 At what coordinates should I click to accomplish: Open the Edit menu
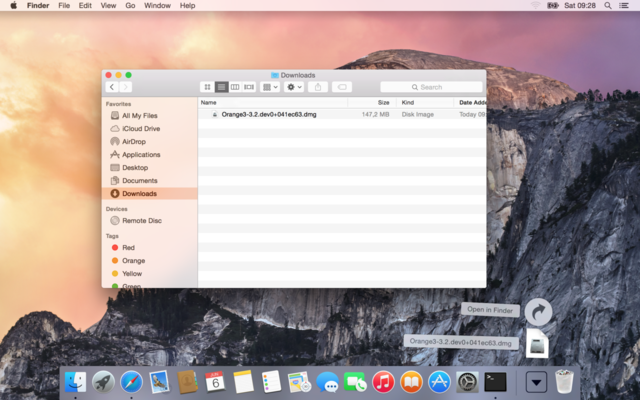(85, 5)
